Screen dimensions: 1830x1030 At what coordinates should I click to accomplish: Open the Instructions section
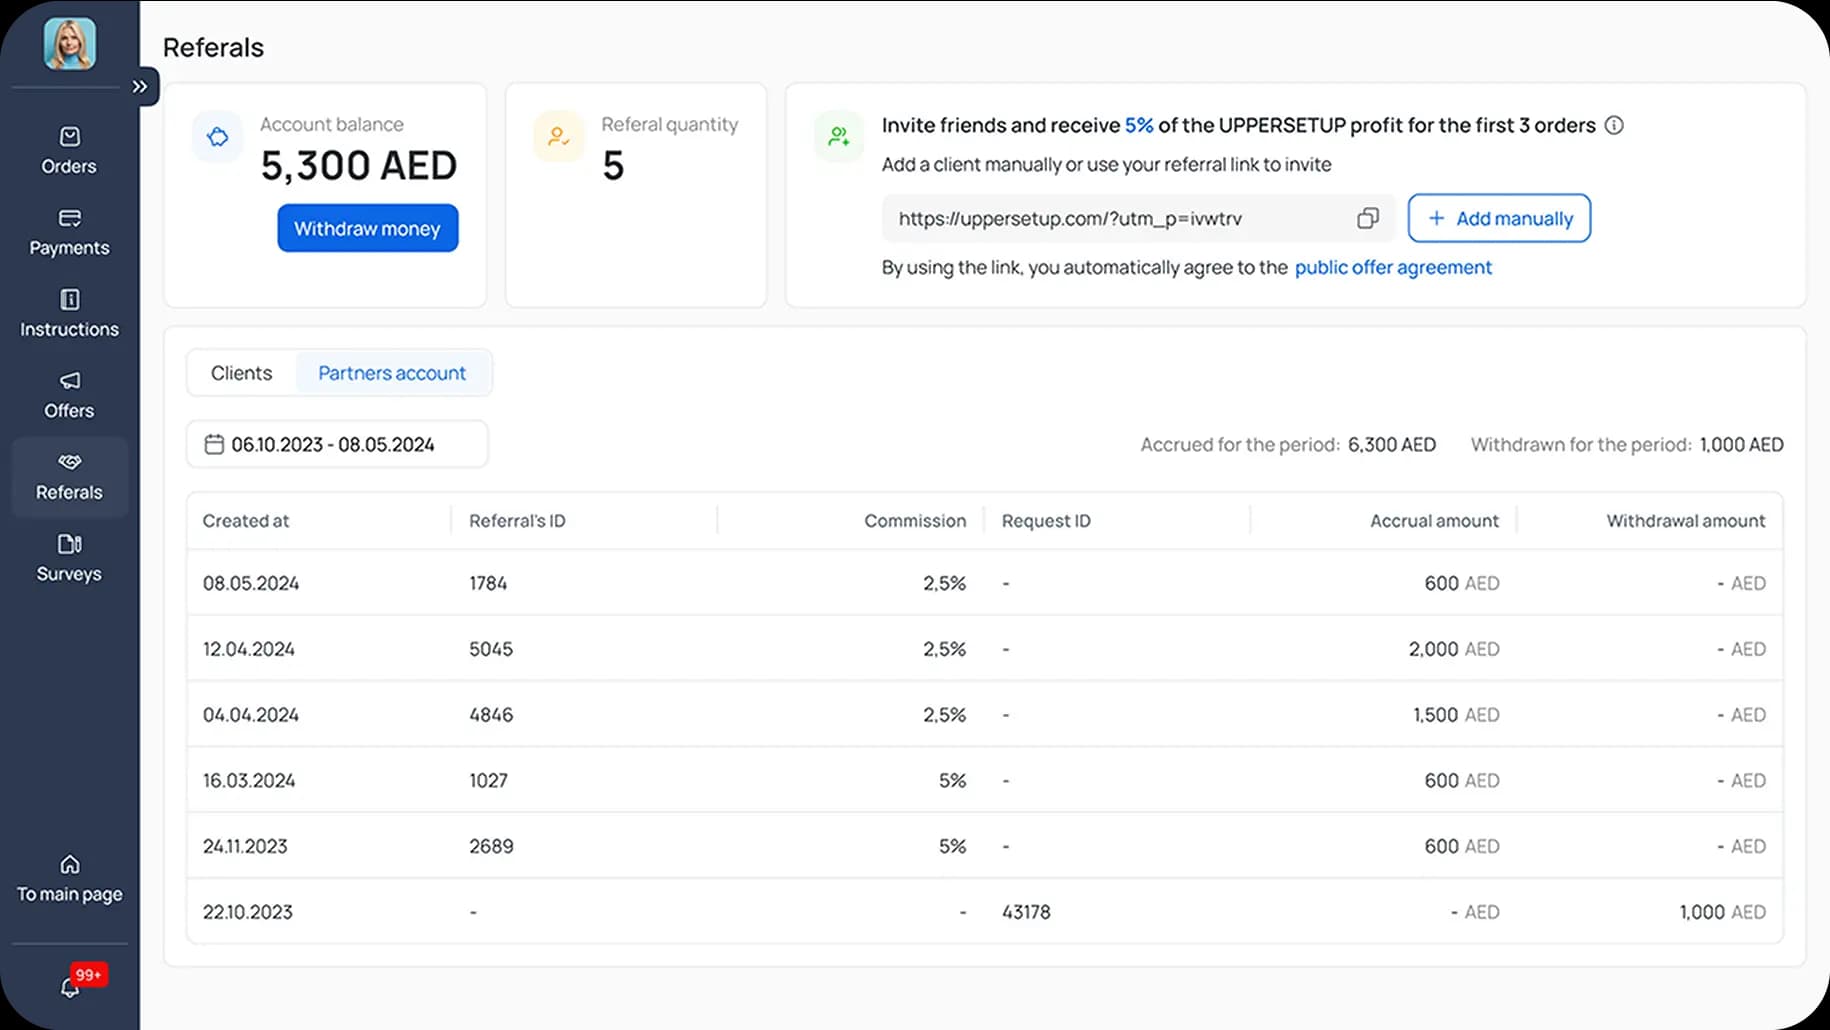coord(69,313)
